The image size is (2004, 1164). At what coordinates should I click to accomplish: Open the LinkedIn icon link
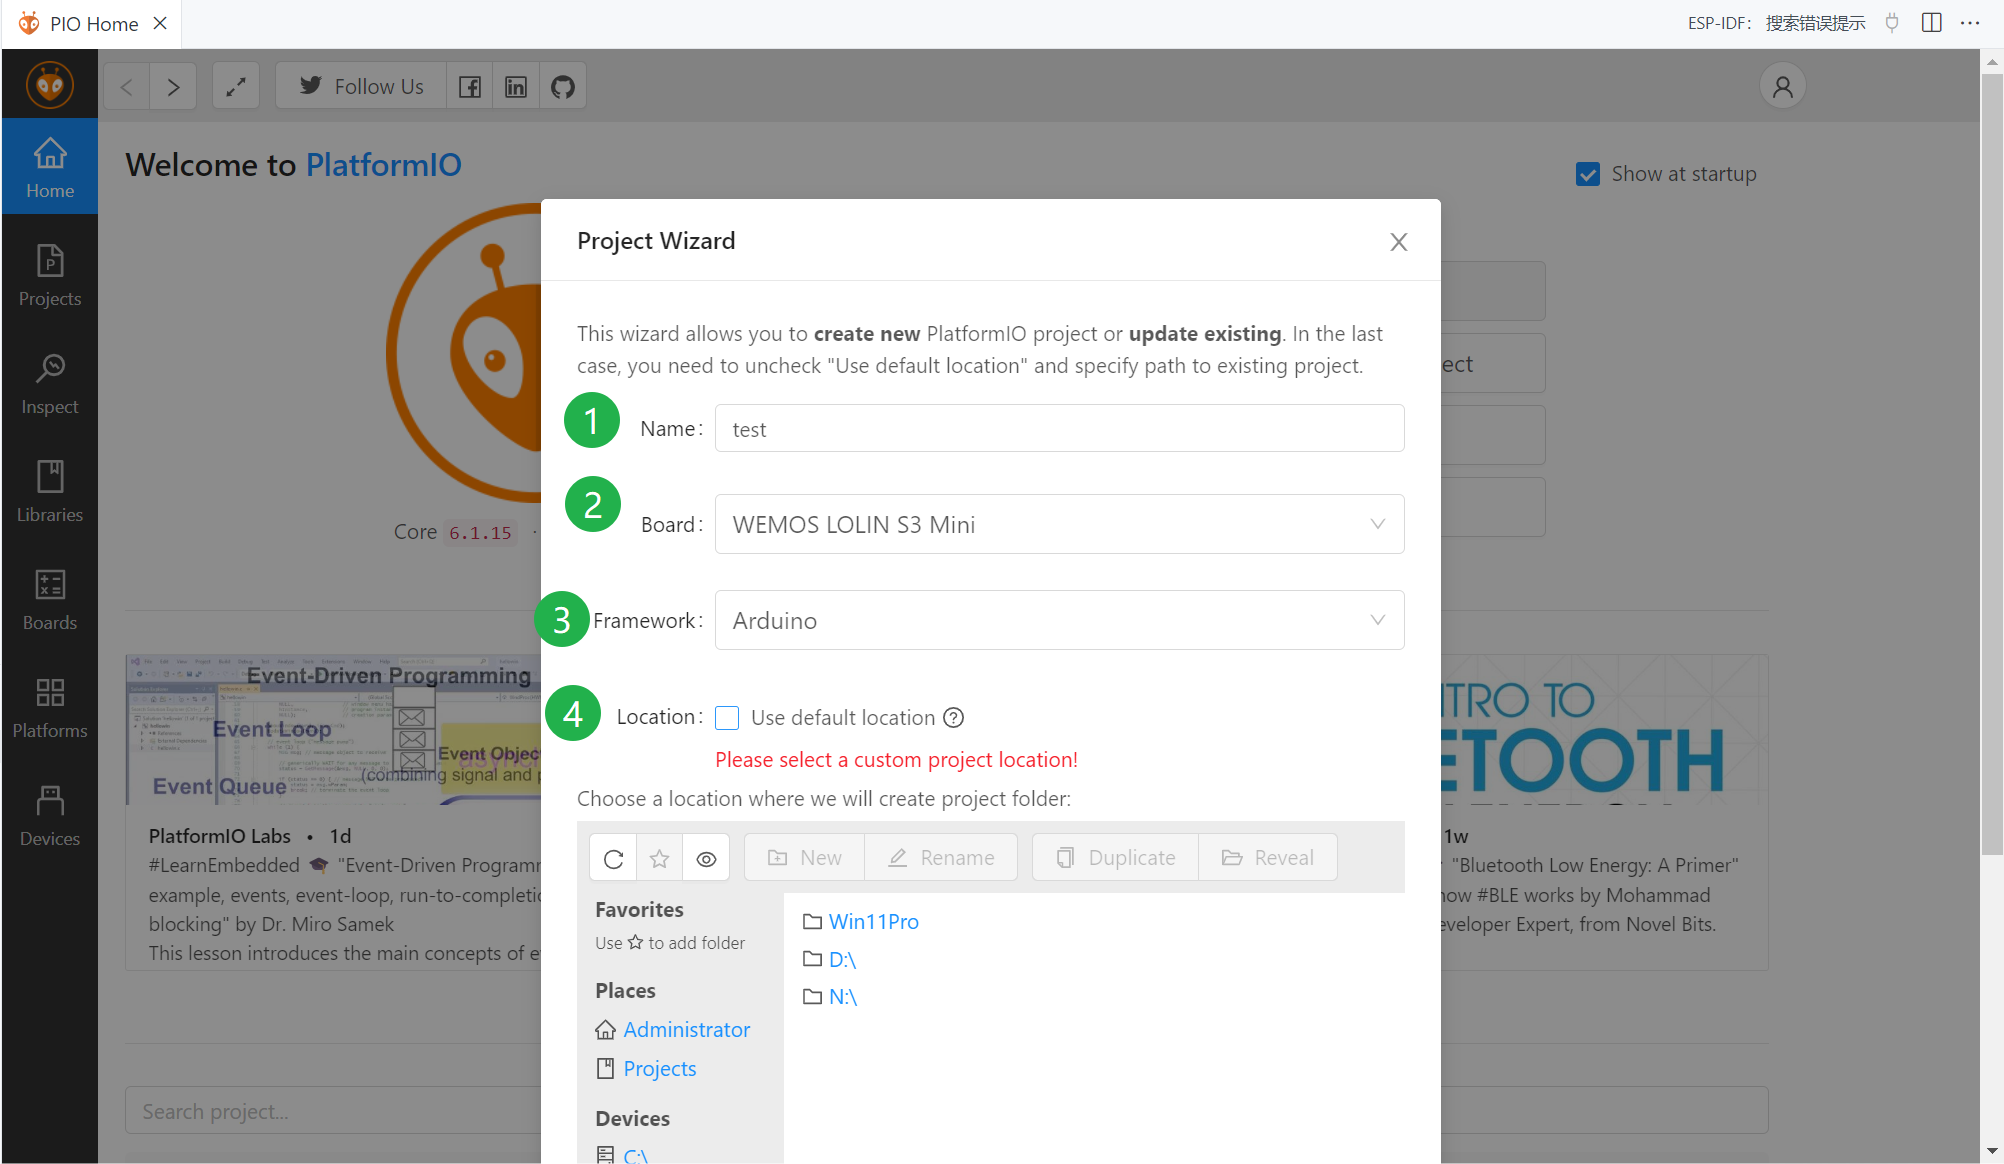516,87
